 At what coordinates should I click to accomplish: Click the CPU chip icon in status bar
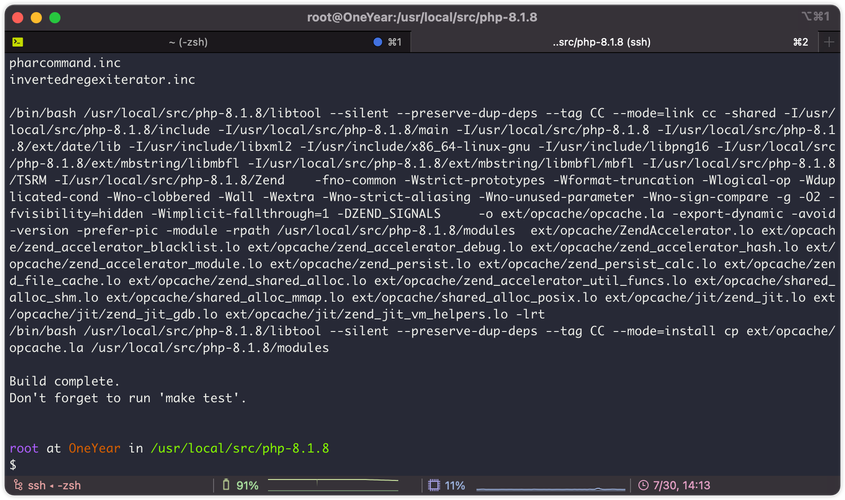pyautogui.click(x=434, y=485)
